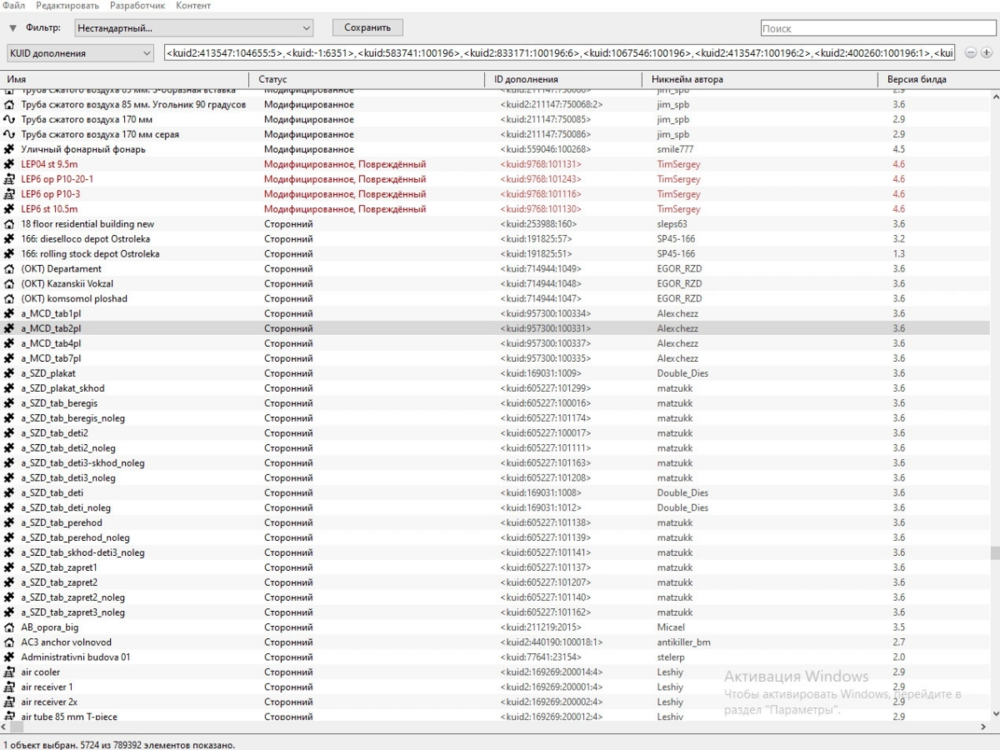The width and height of the screenshot is (1000, 750).
Task: Click the author name 'smile777'
Action: 675,149
